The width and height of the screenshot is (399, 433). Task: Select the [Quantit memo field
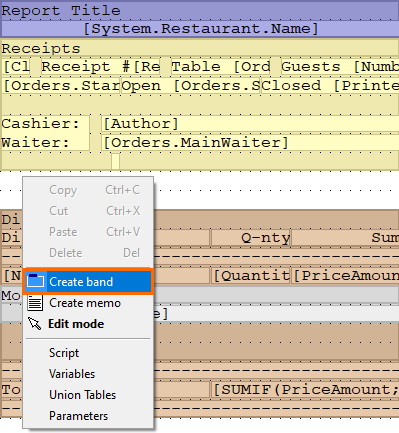click(x=251, y=276)
